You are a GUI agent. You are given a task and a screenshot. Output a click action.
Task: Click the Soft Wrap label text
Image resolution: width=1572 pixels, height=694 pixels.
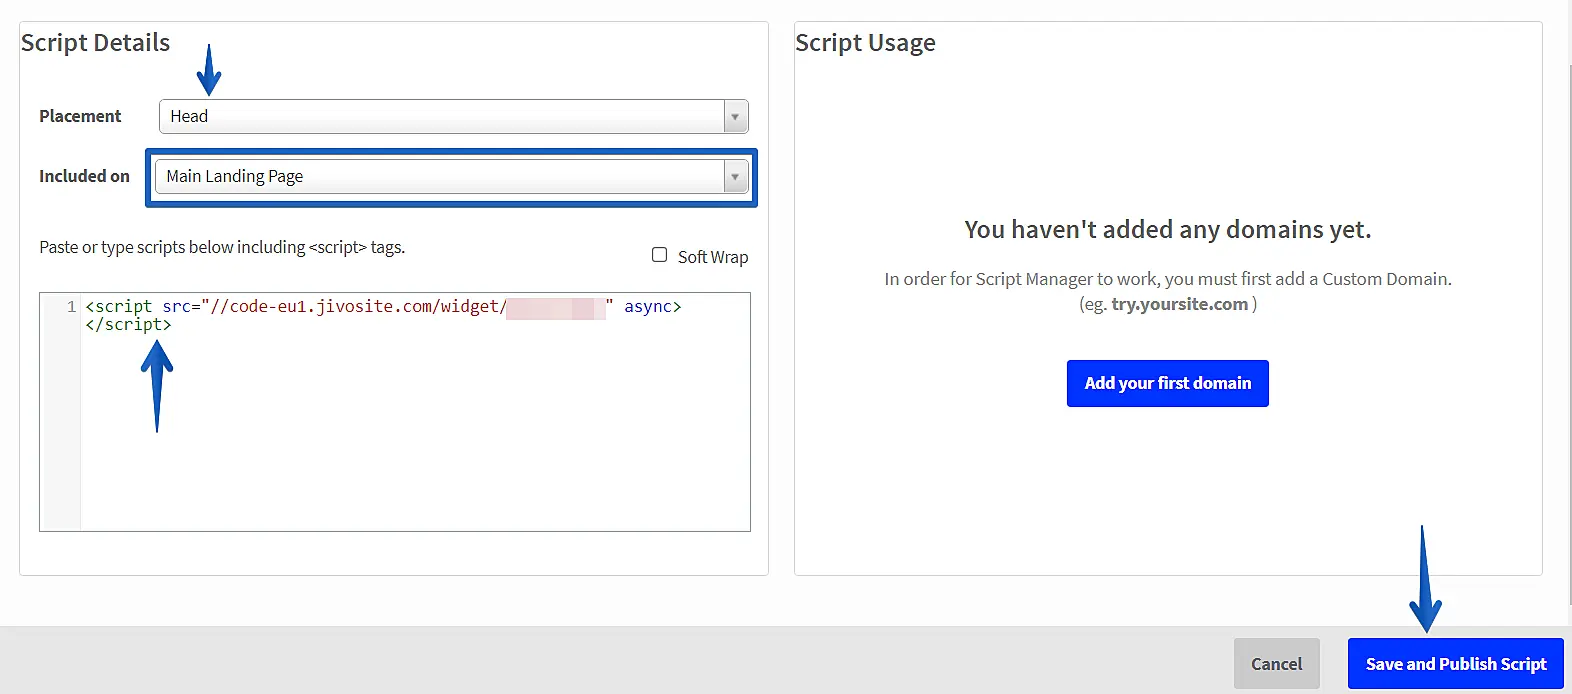click(x=712, y=257)
